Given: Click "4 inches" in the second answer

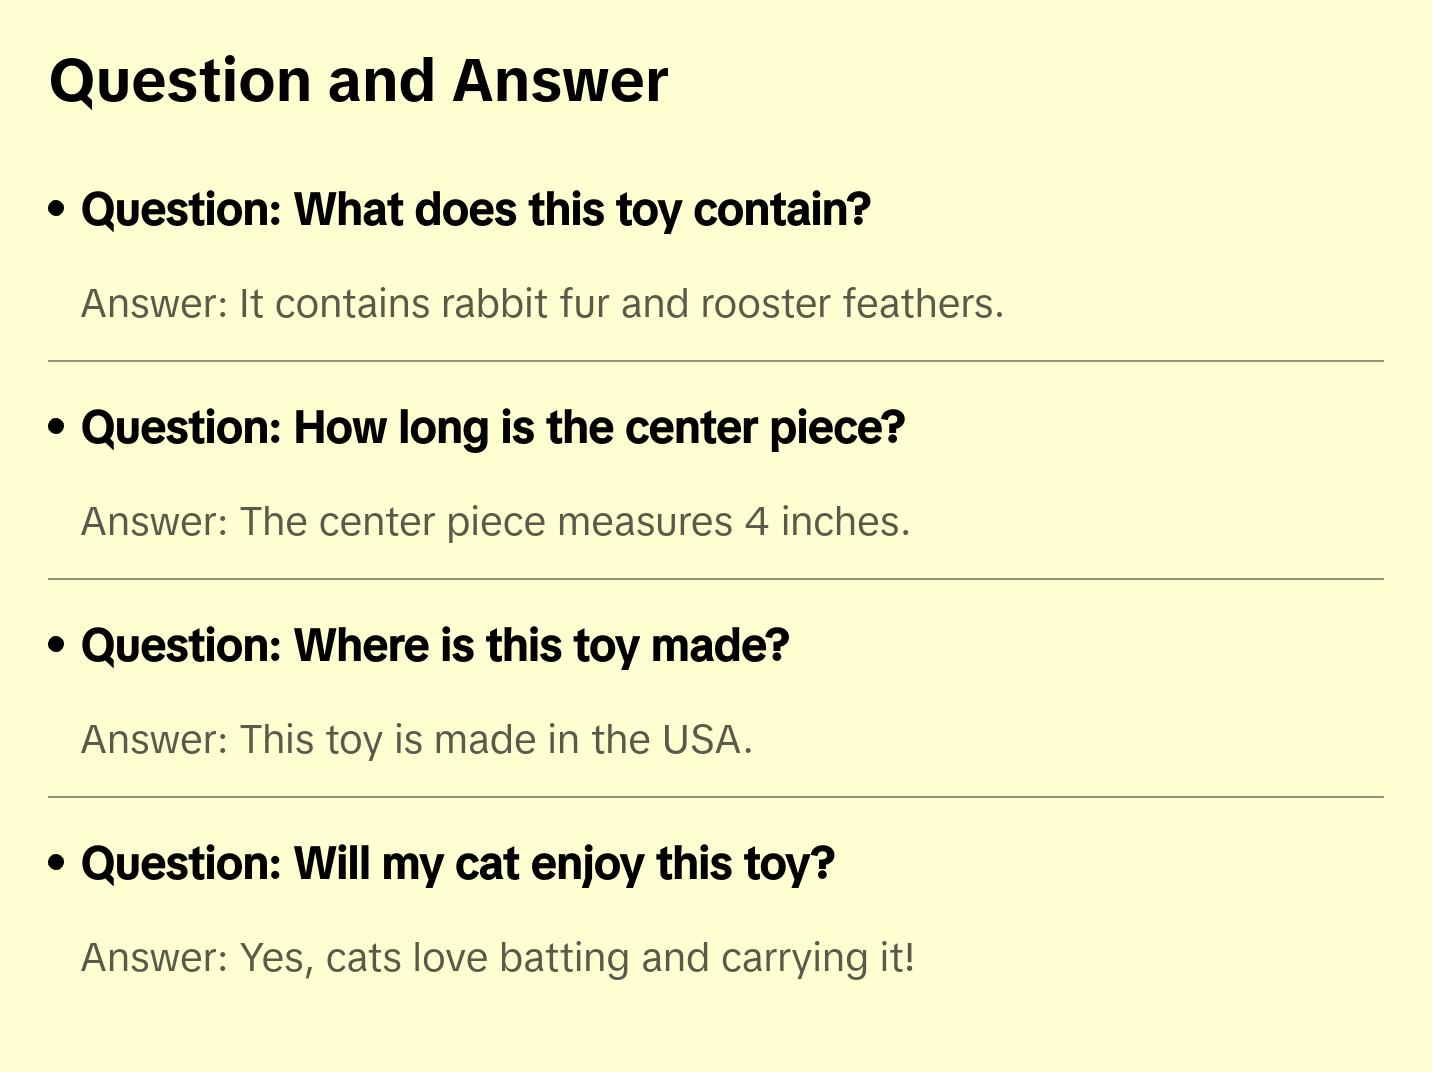Looking at the screenshot, I should (826, 522).
